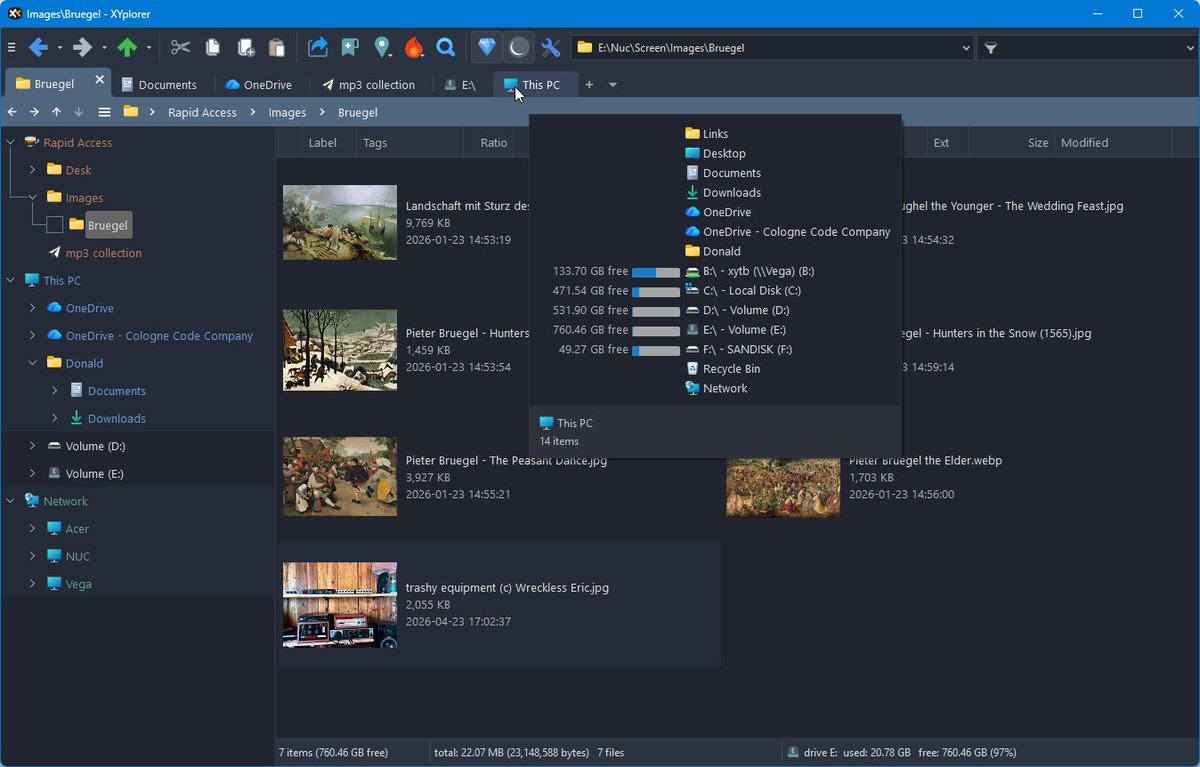
Task: Open the main menu hamburger icon
Action: click(x=12, y=47)
